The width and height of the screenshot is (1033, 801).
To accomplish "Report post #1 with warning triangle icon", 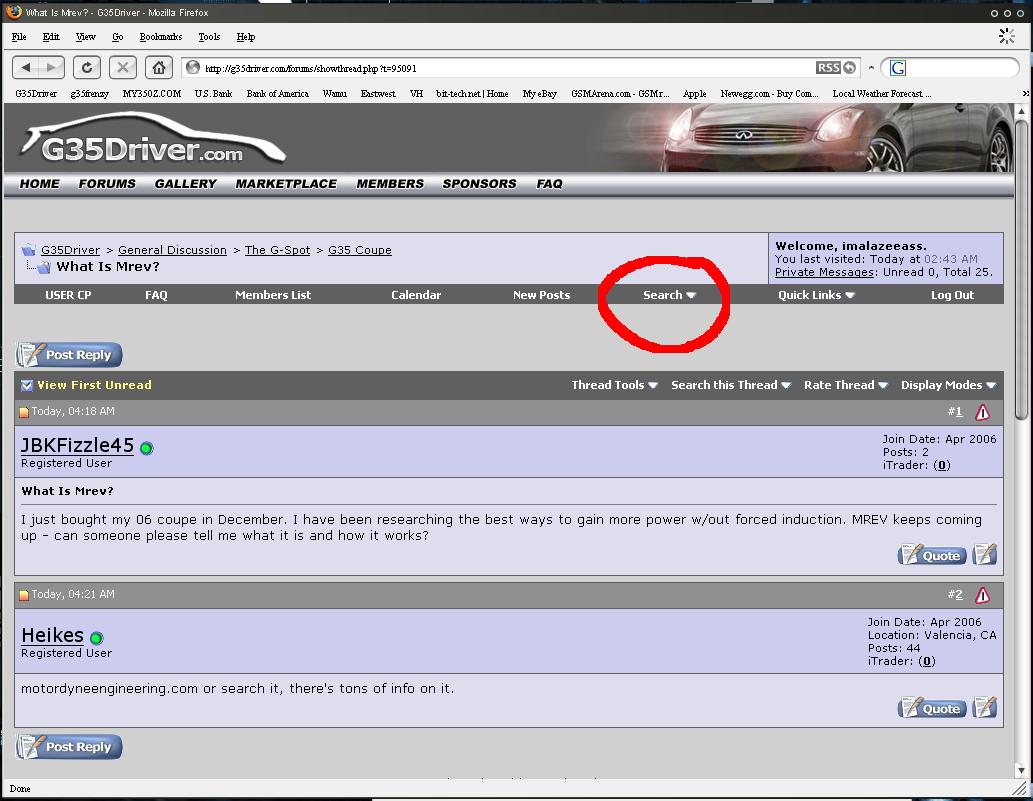I will tap(982, 412).
